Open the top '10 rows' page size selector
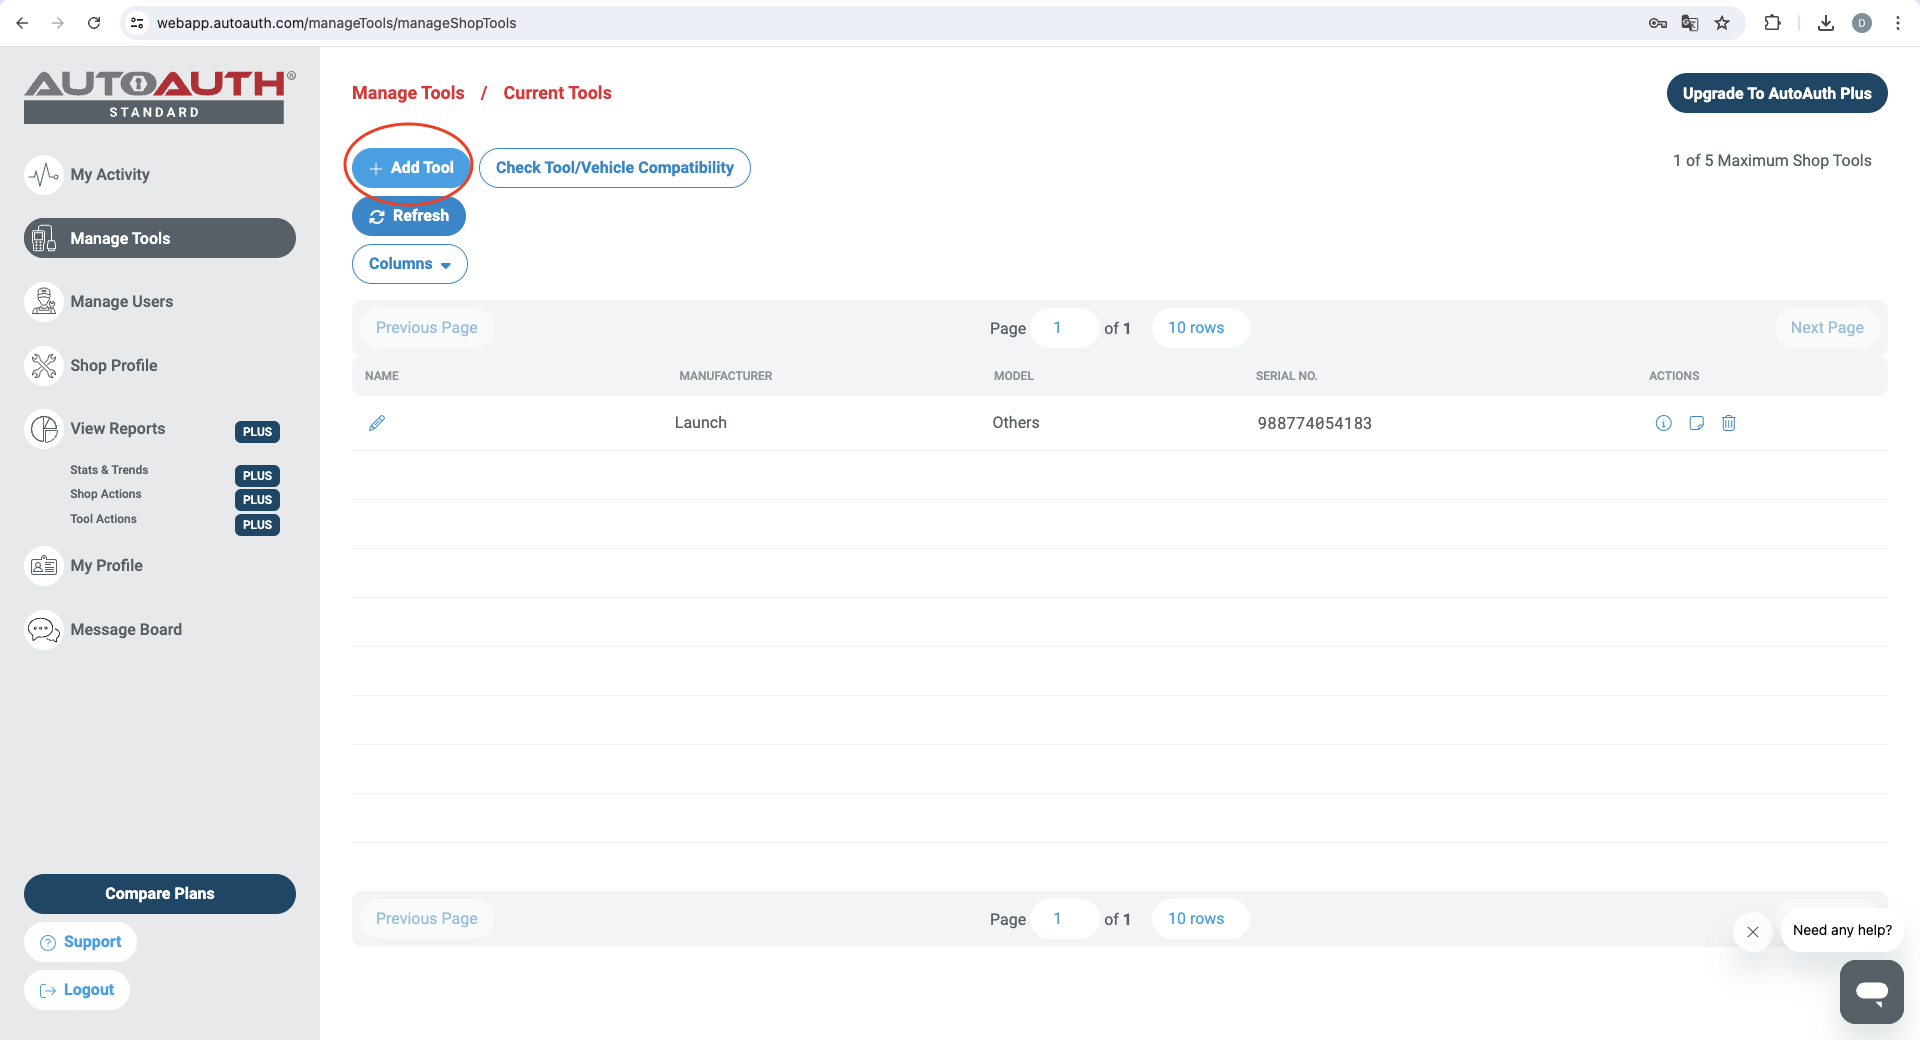1920x1040 pixels. click(1199, 328)
